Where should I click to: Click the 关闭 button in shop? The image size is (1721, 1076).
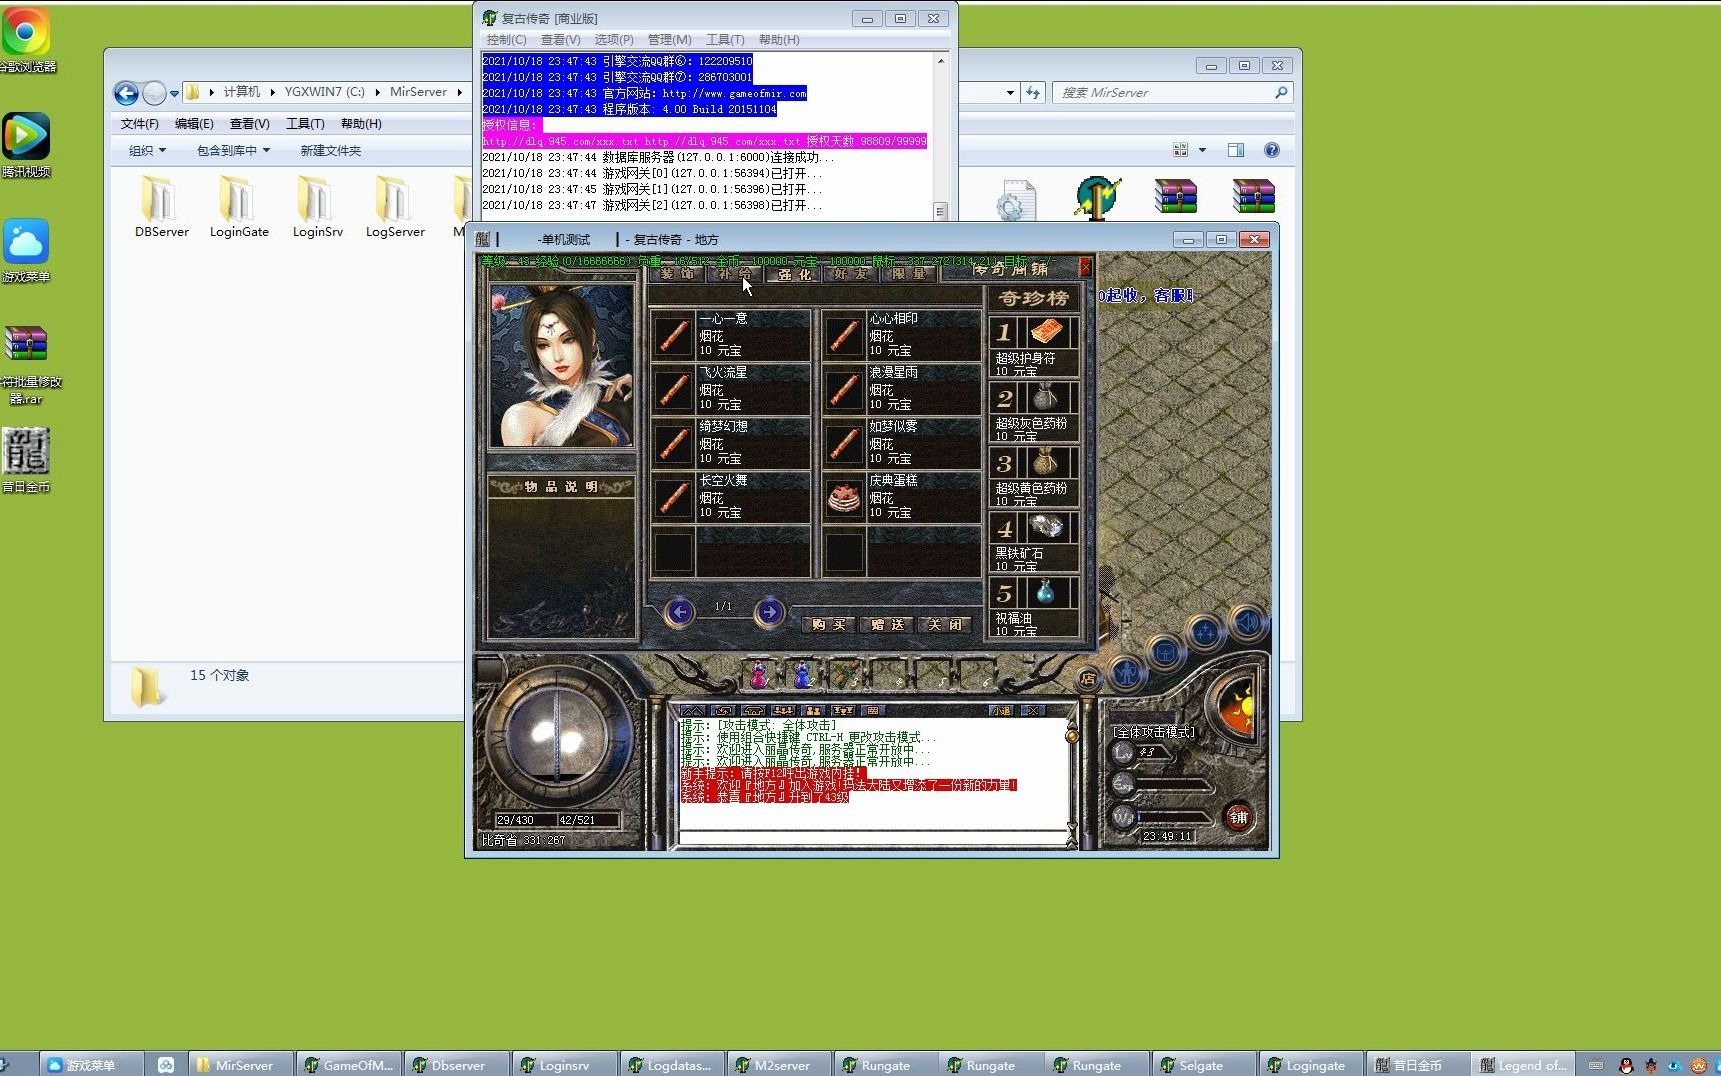pos(944,624)
